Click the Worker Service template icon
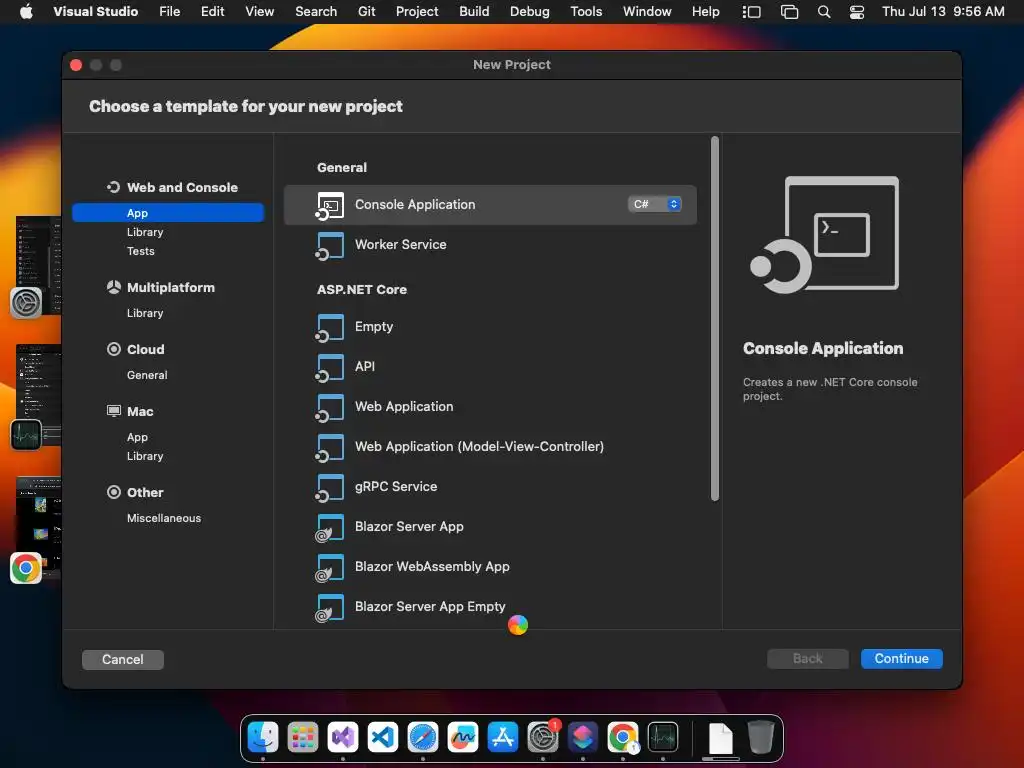The width and height of the screenshot is (1024, 768). [330, 246]
